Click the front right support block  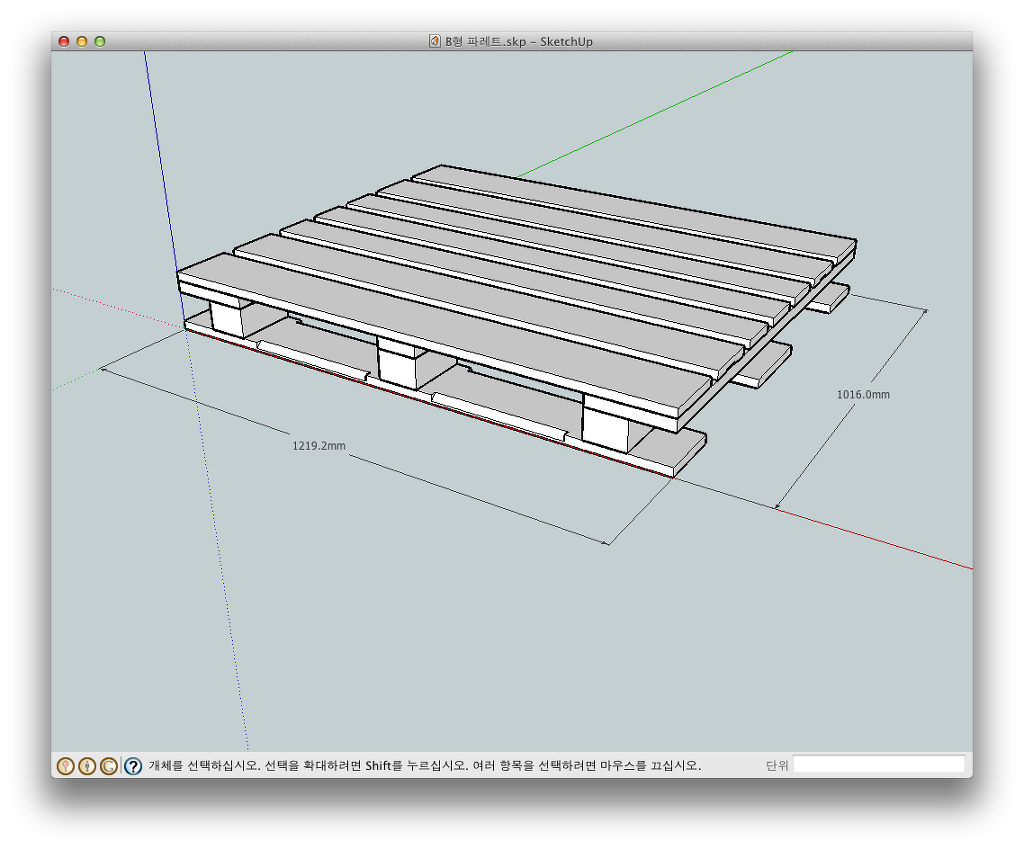tap(607, 427)
